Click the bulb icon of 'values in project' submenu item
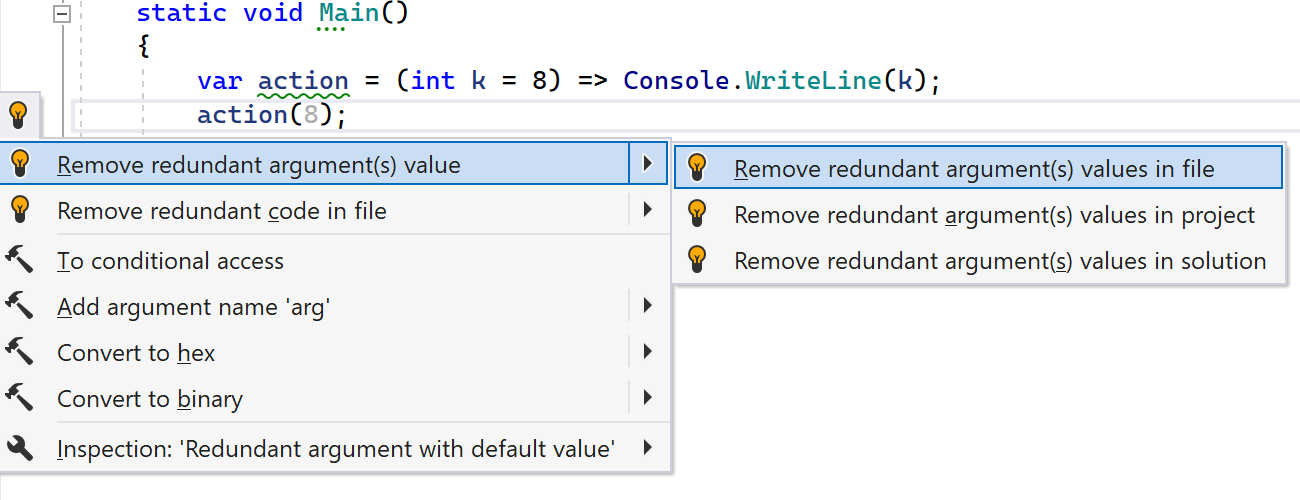This screenshot has width=1300, height=500. (698, 214)
